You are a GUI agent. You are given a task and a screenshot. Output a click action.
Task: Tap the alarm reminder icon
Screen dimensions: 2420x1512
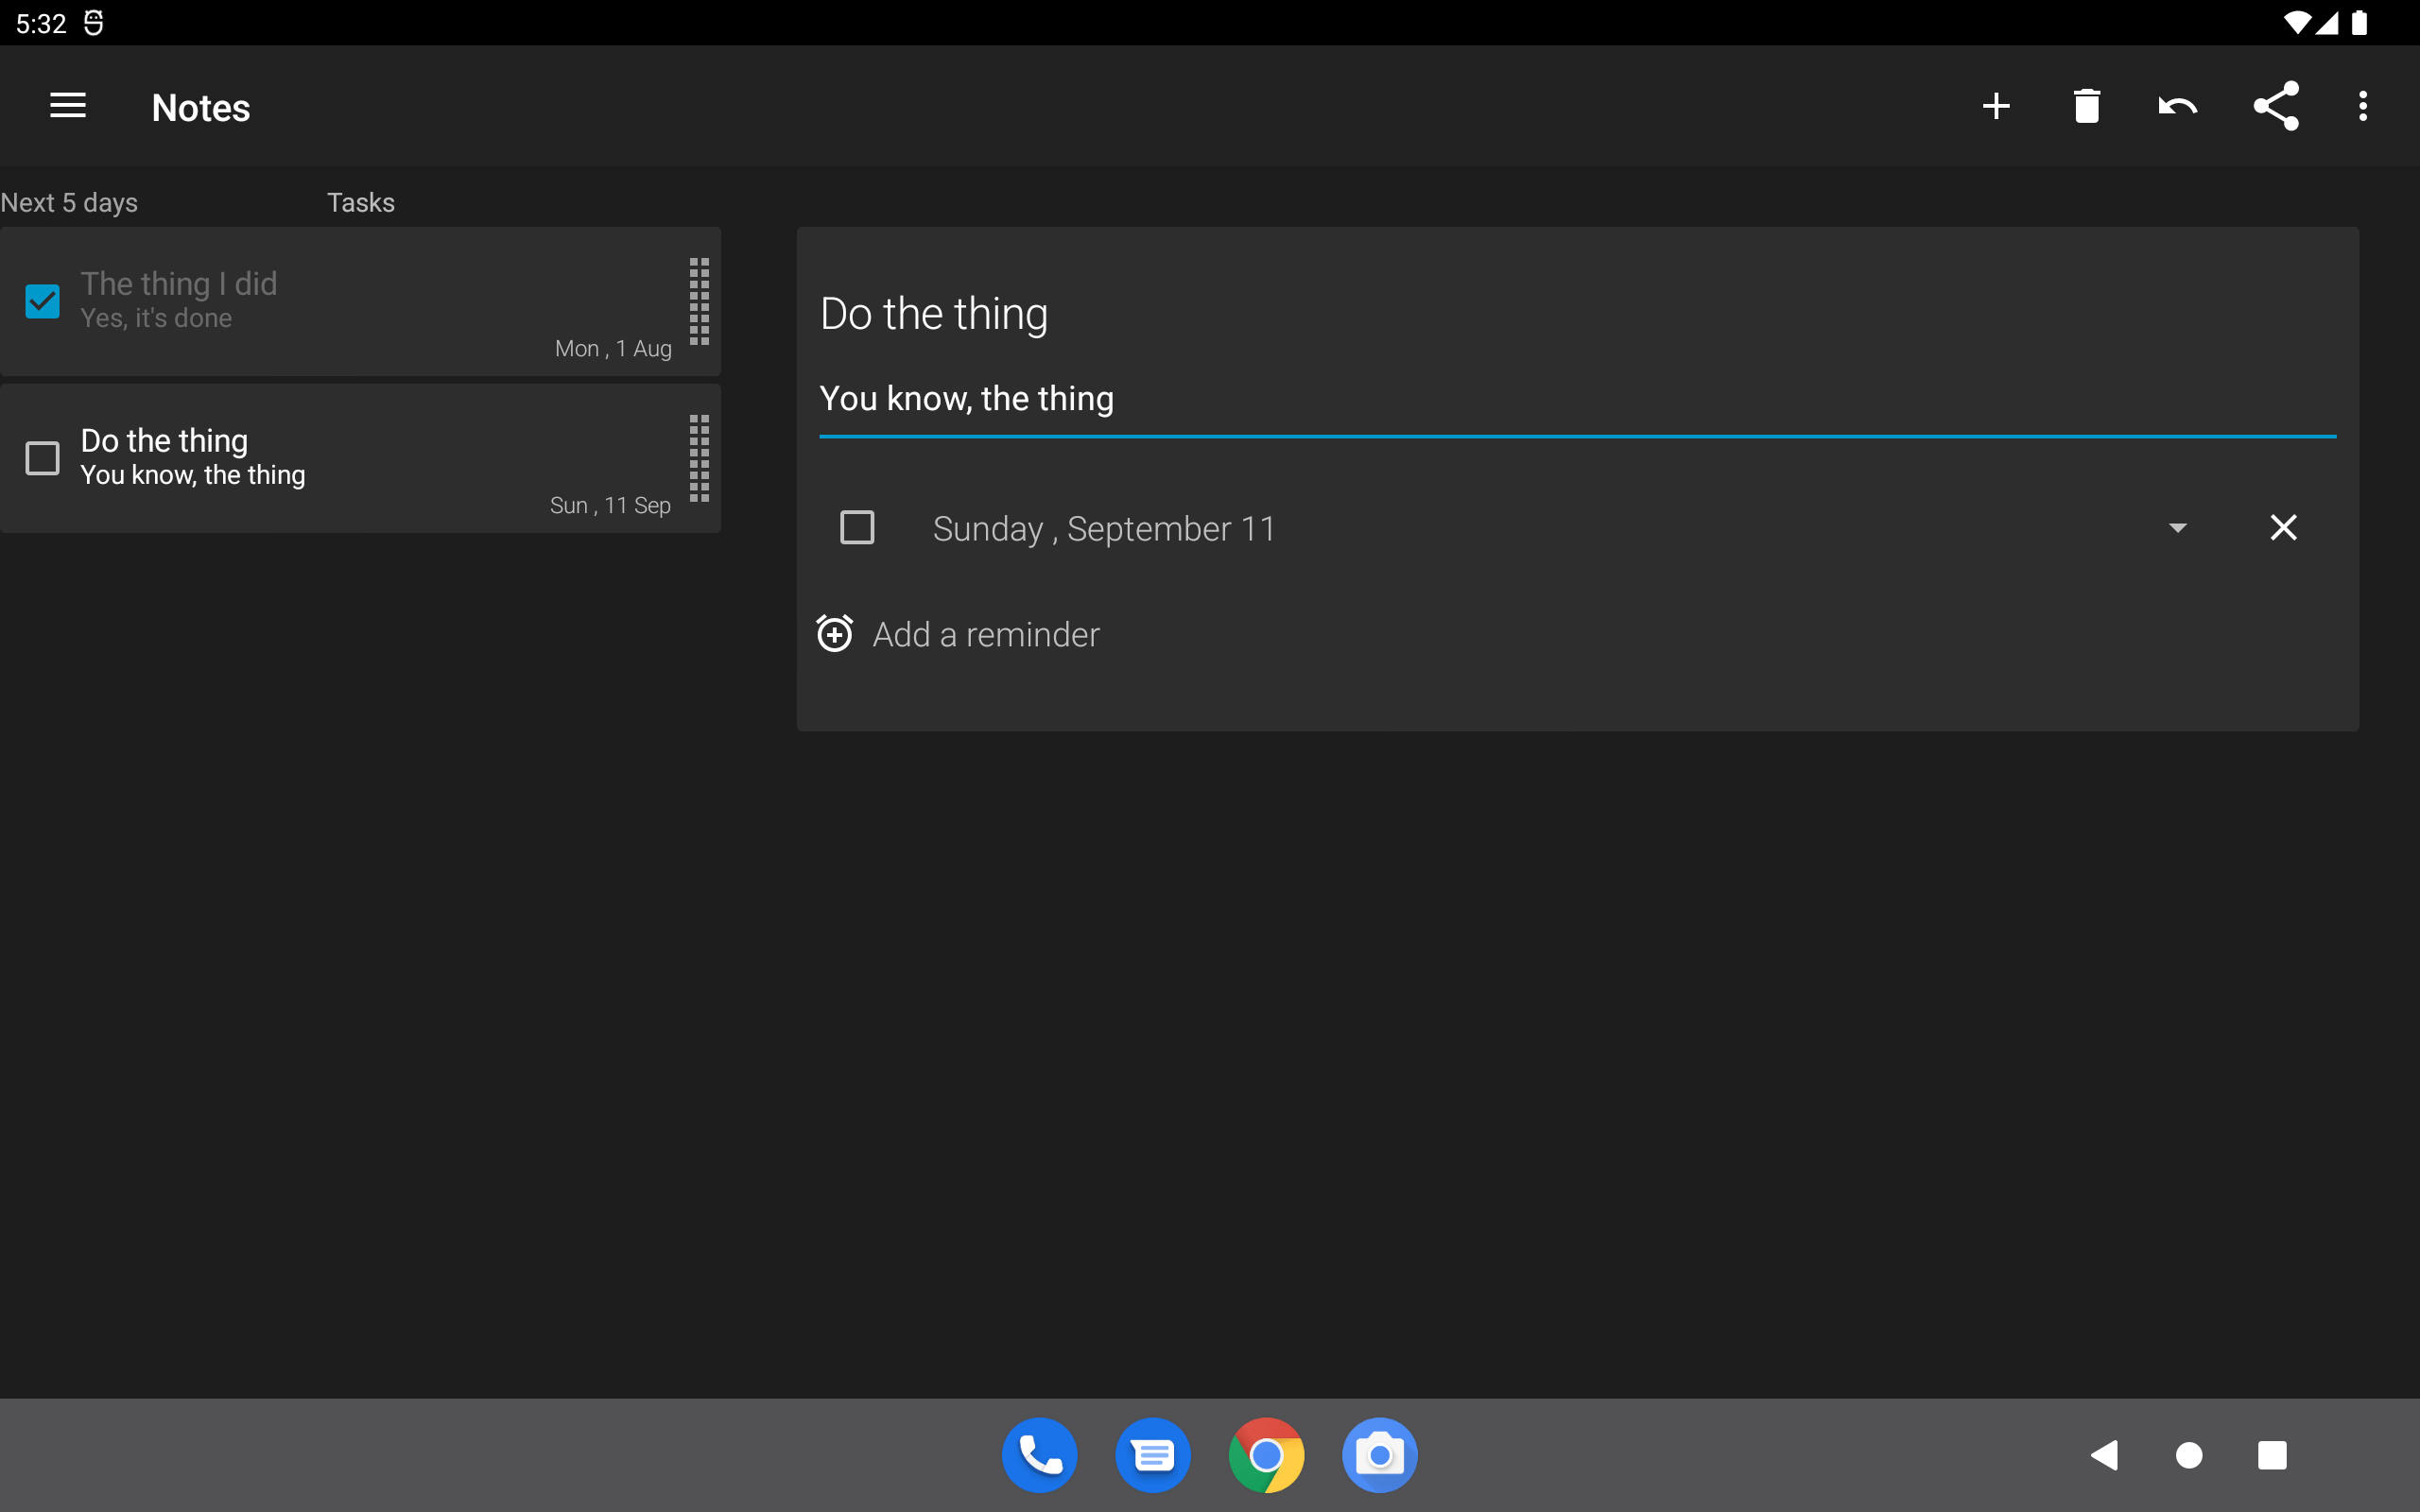(835, 634)
